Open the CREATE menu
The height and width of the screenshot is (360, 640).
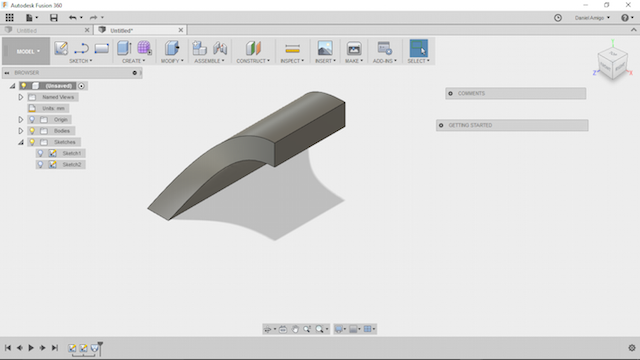(x=133, y=61)
